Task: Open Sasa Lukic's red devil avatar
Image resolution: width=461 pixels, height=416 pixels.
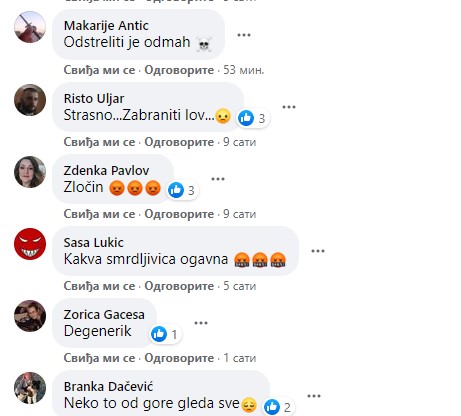Action: pos(30,244)
